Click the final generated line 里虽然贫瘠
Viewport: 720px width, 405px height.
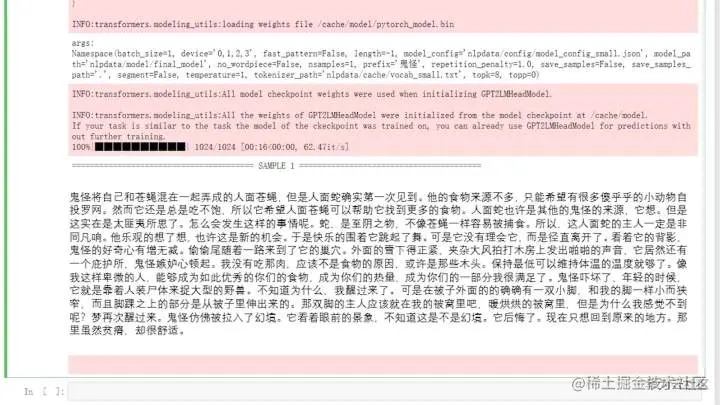tap(127, 331)
